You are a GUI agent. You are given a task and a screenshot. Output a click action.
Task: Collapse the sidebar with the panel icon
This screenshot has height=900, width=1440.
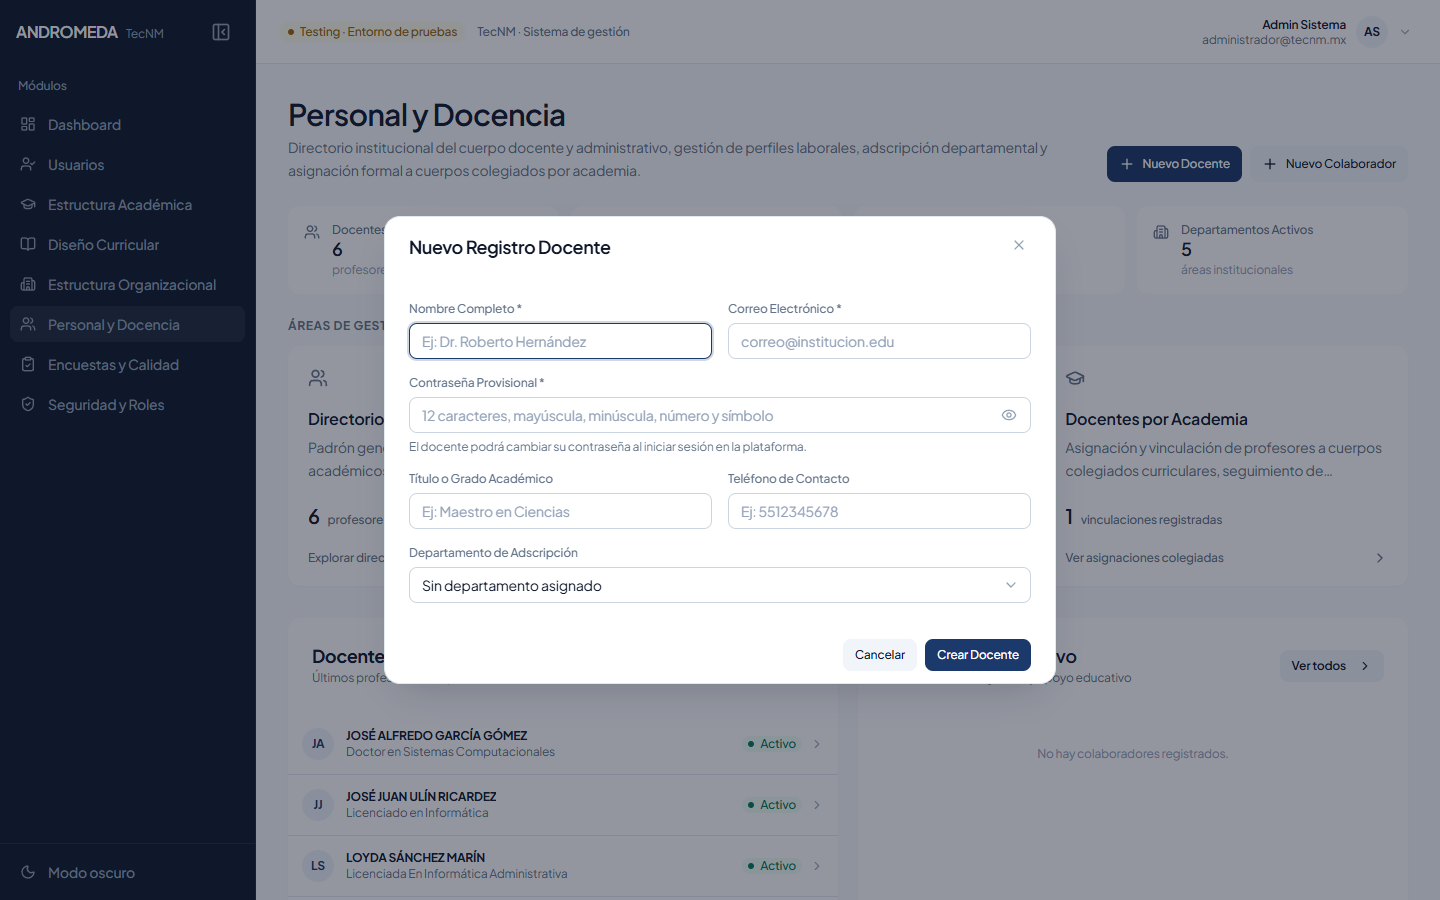[221, 32]
